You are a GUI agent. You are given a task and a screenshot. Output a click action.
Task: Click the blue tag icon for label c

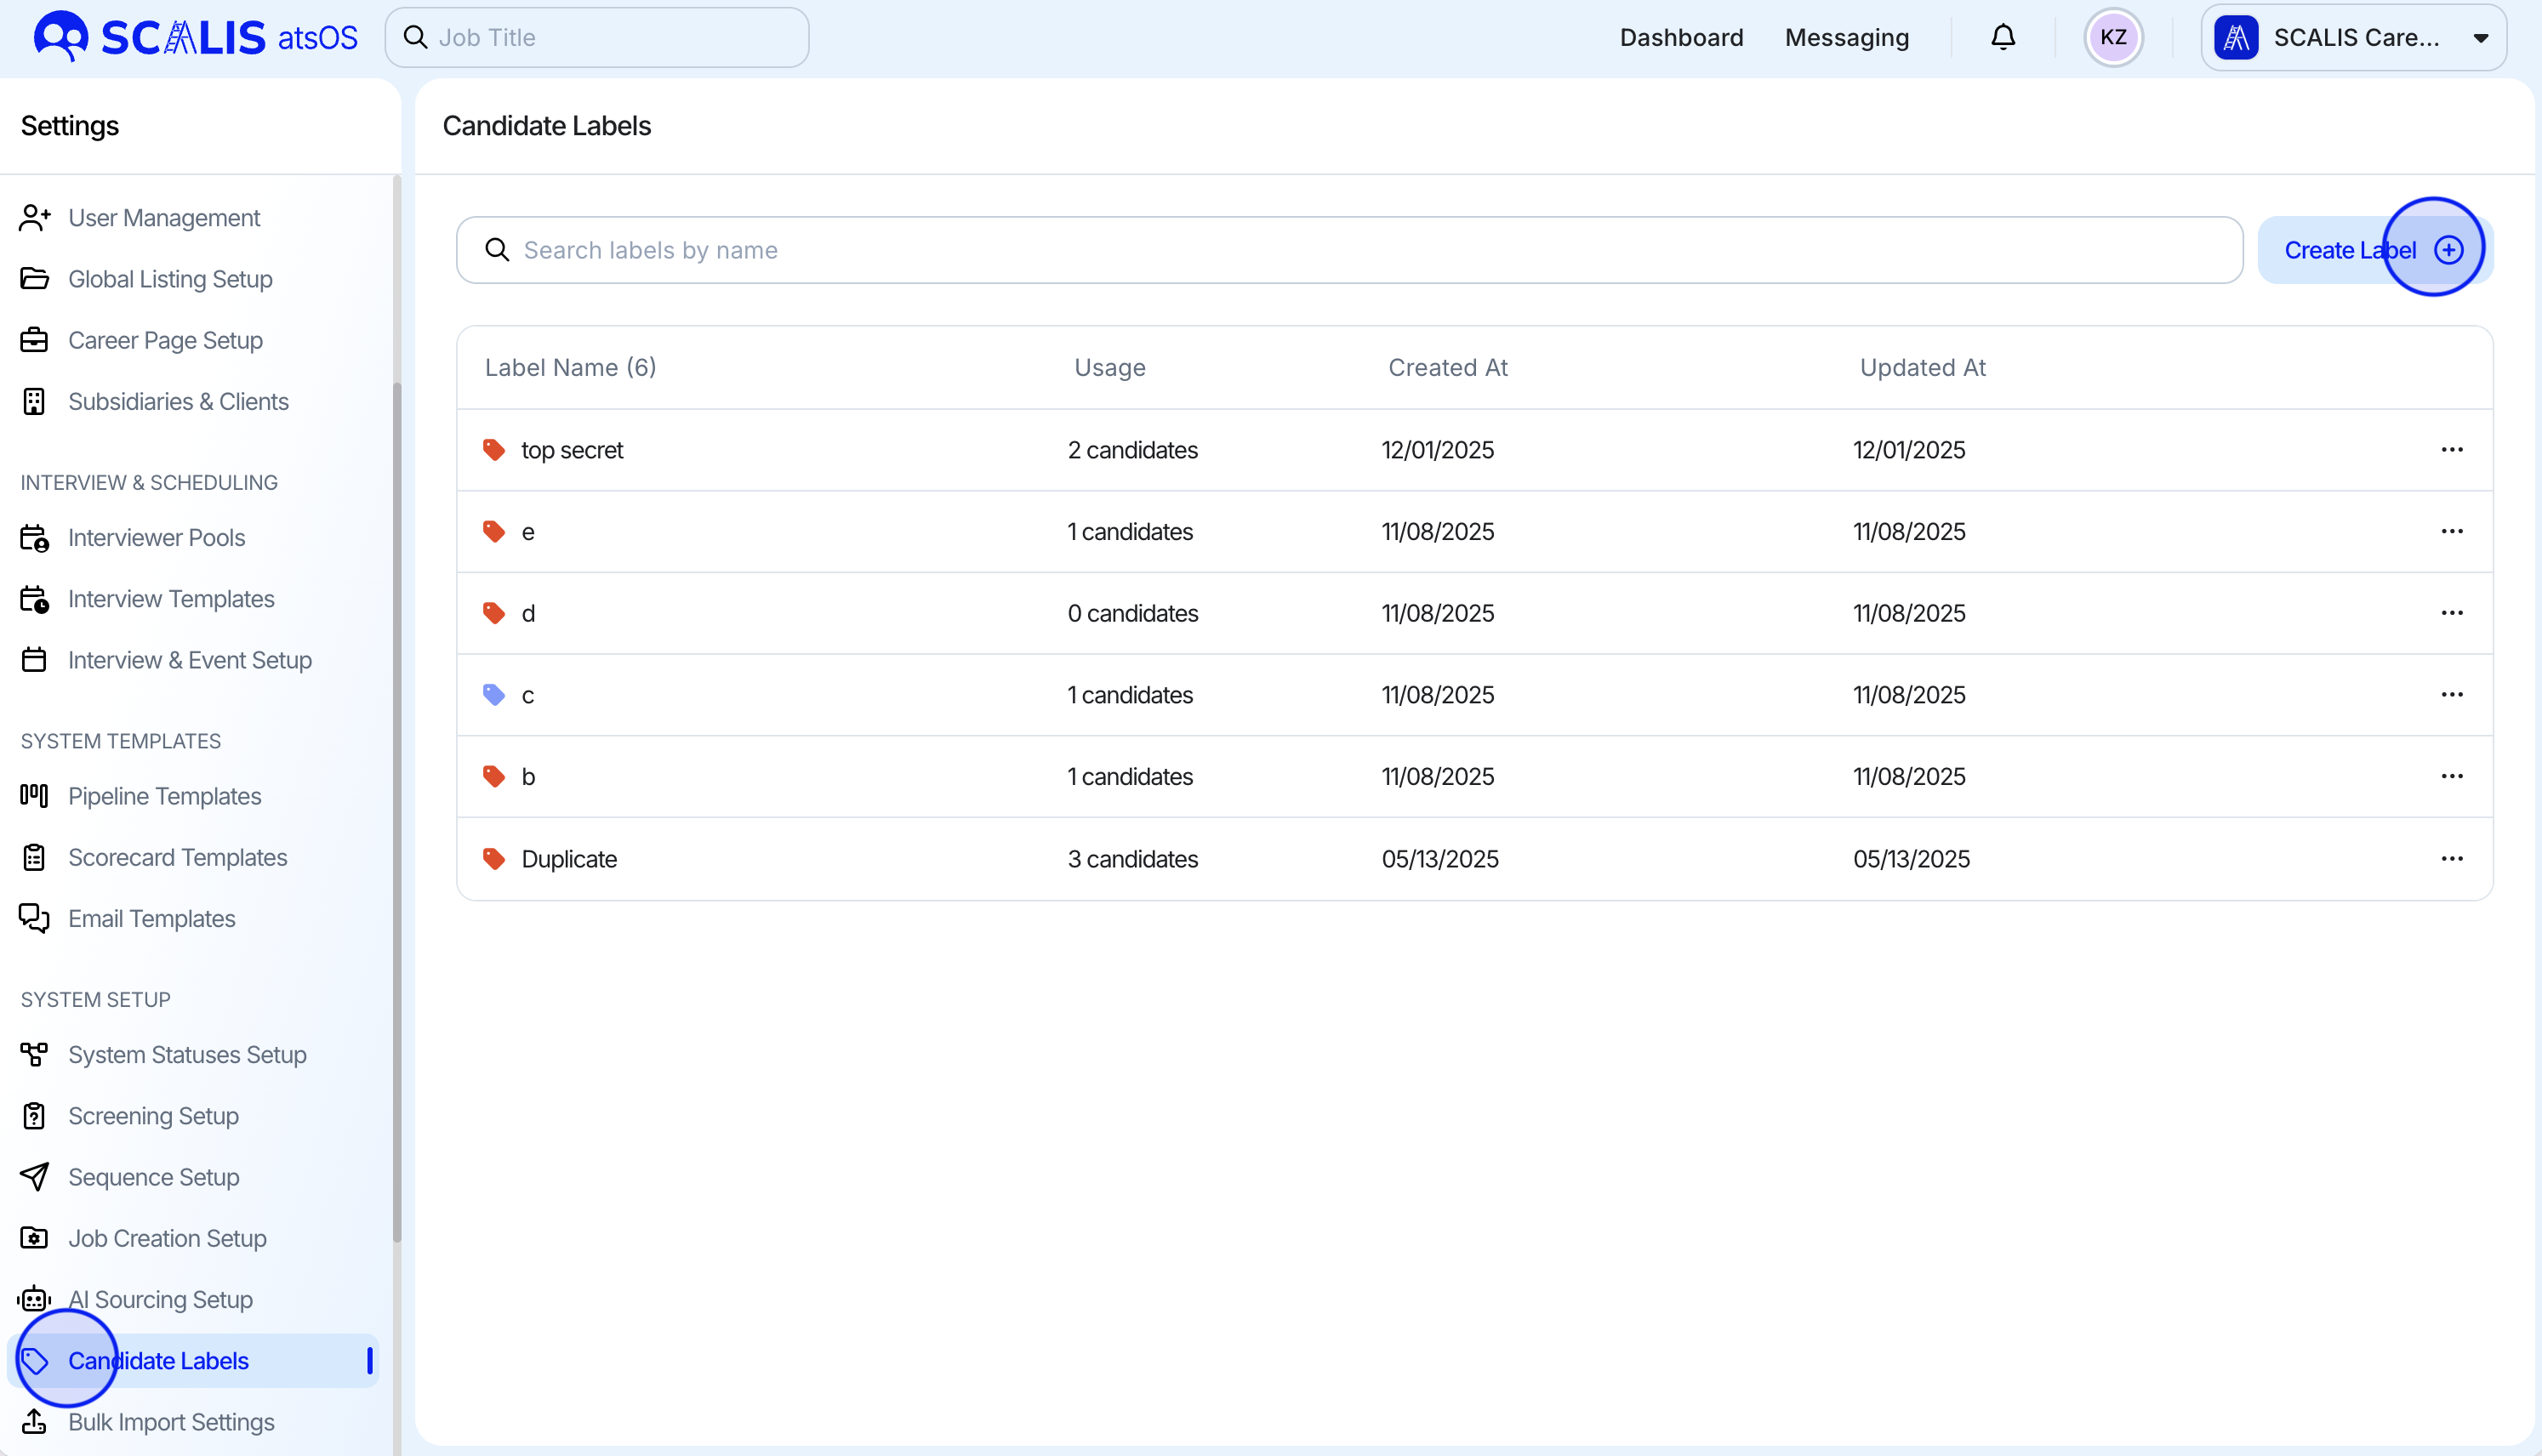(494, 695)
